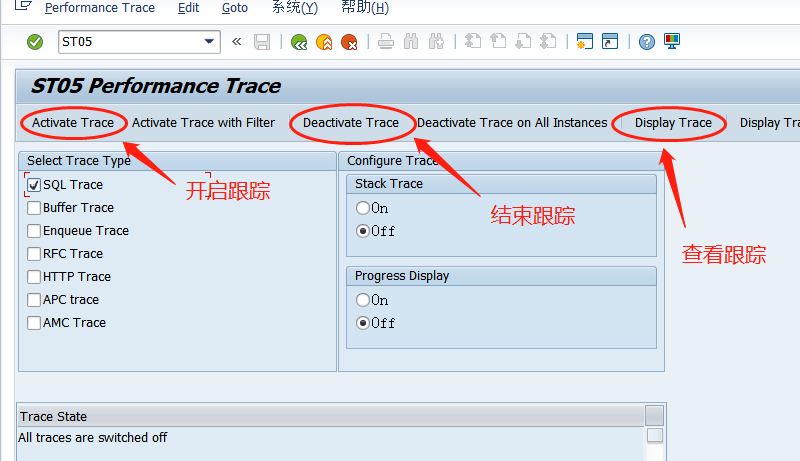Click the Save floppy disk icon

click(262, 42)
